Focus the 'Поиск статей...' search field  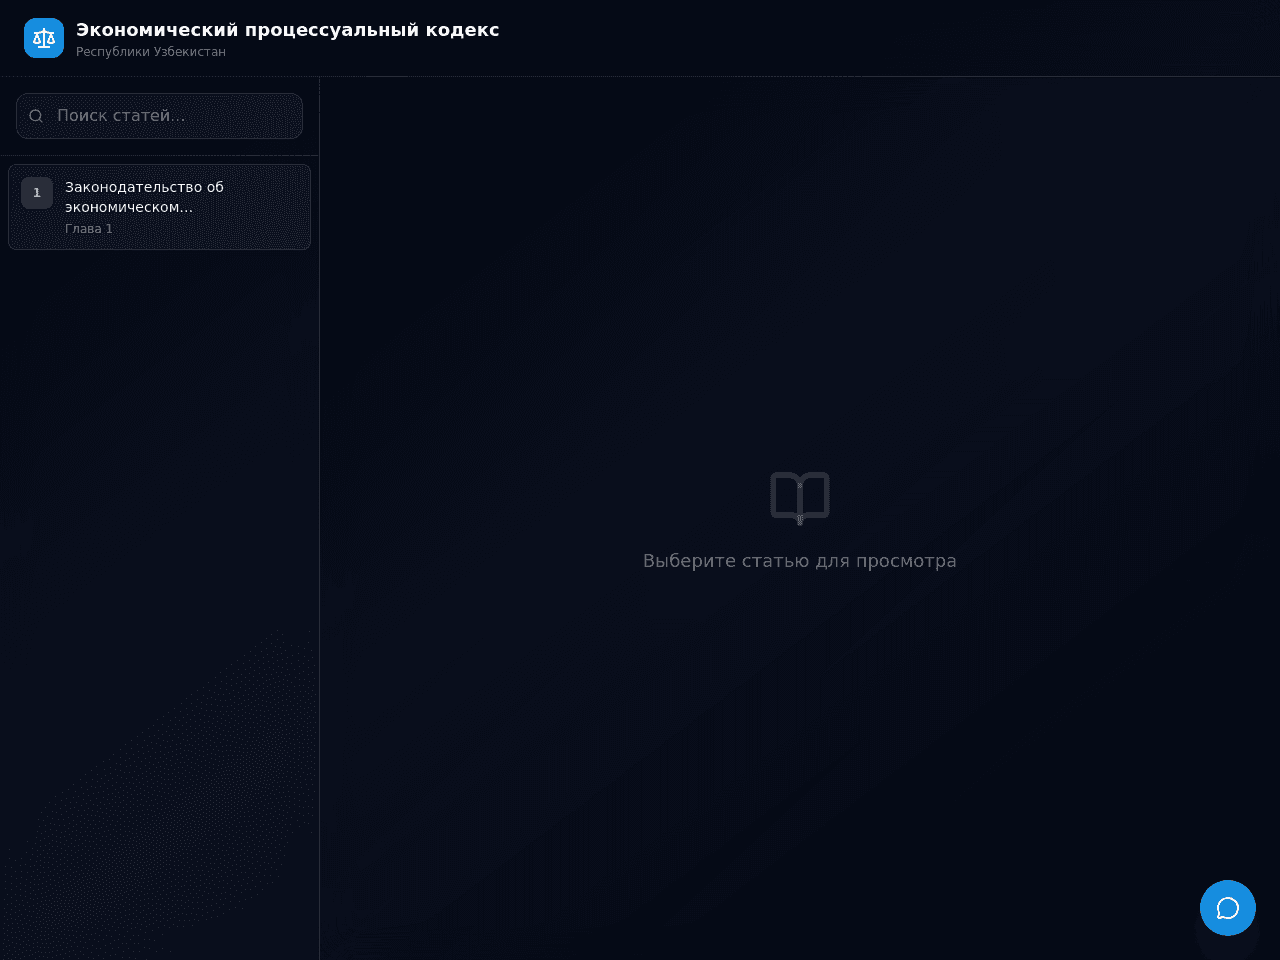coord(159,116)
